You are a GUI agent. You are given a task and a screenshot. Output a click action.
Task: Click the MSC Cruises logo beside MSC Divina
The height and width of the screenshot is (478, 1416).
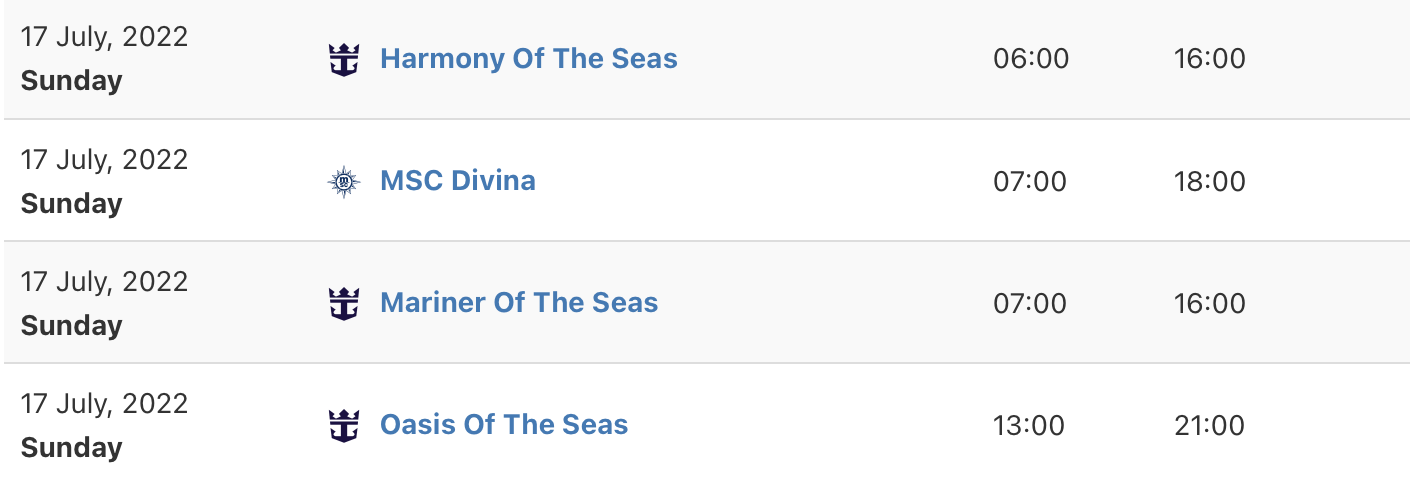point(344,182)
